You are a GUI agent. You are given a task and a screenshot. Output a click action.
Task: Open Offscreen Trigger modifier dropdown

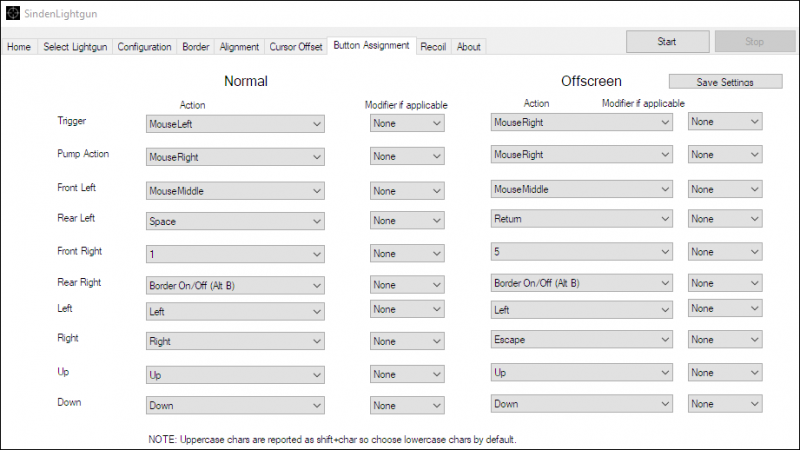[725, 121]
